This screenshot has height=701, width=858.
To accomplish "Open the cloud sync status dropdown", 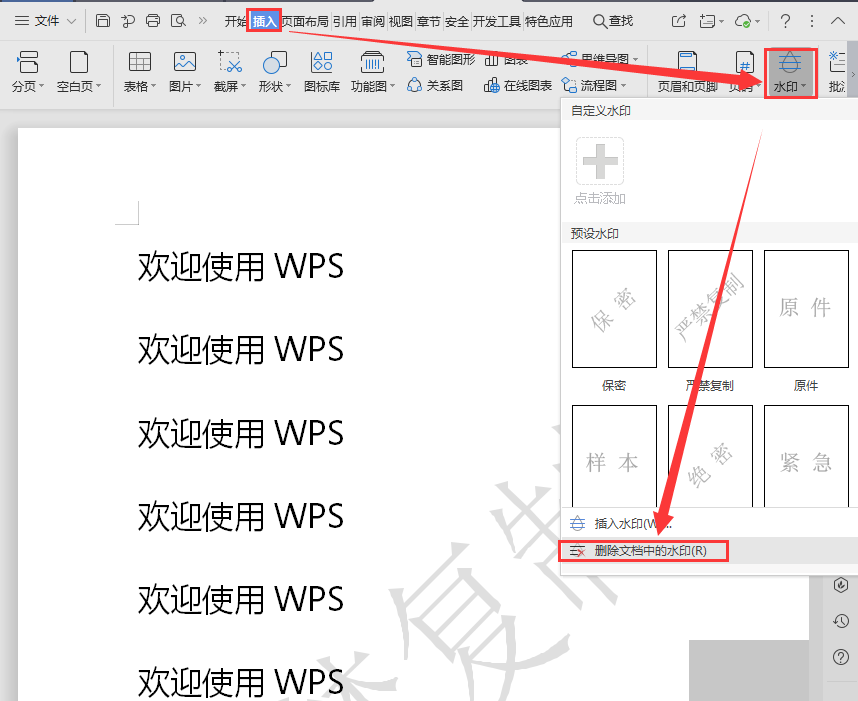I will (x=747, y=21).
